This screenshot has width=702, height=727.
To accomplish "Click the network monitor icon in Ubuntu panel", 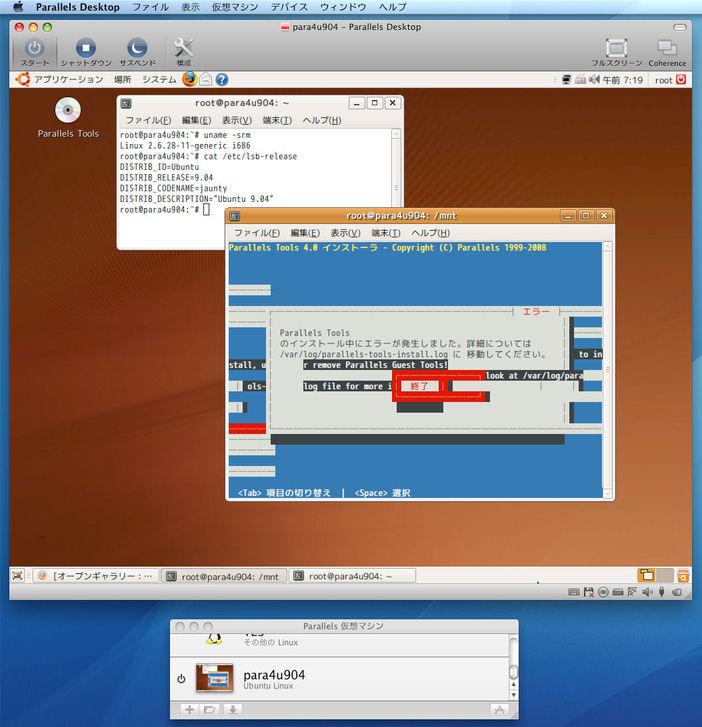I will click(567, 80).
